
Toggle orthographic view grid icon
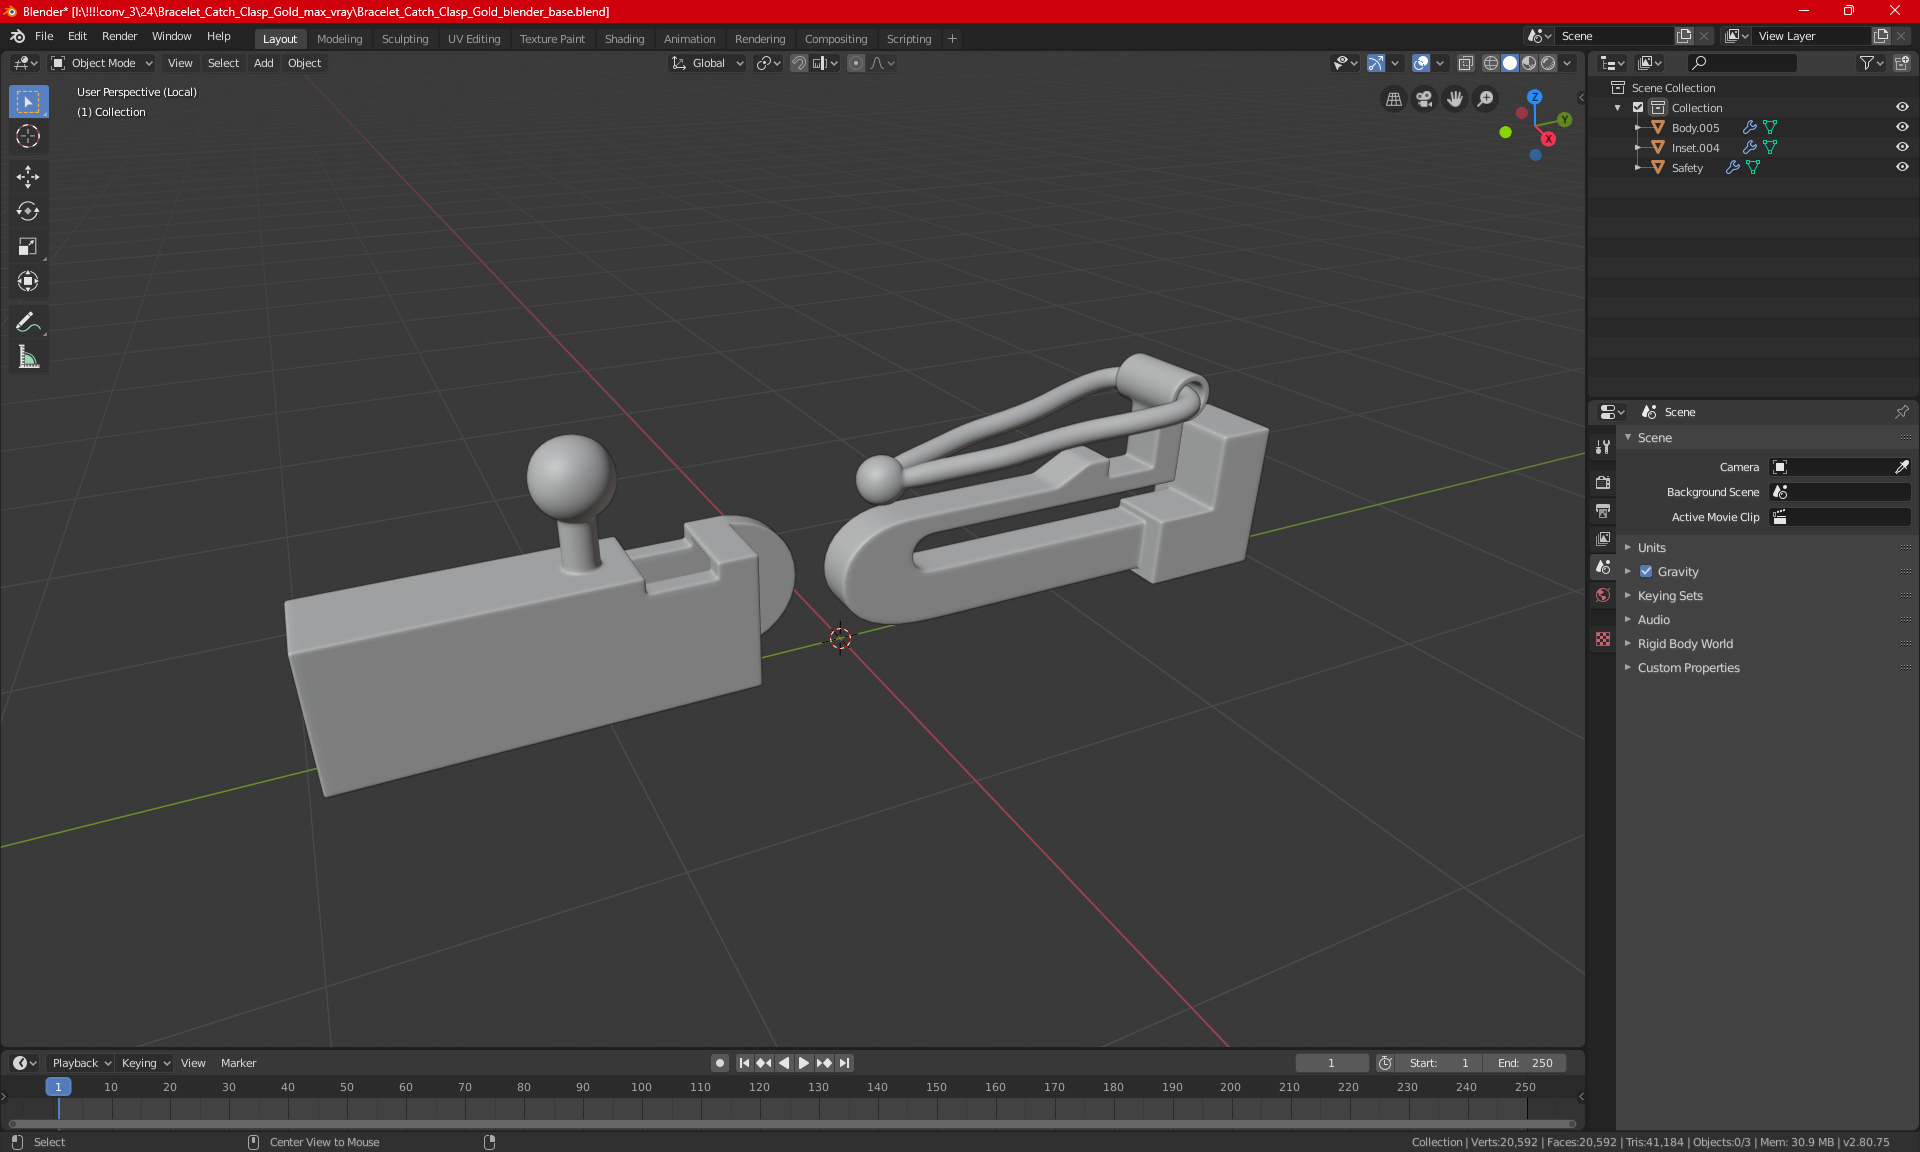1393,99
